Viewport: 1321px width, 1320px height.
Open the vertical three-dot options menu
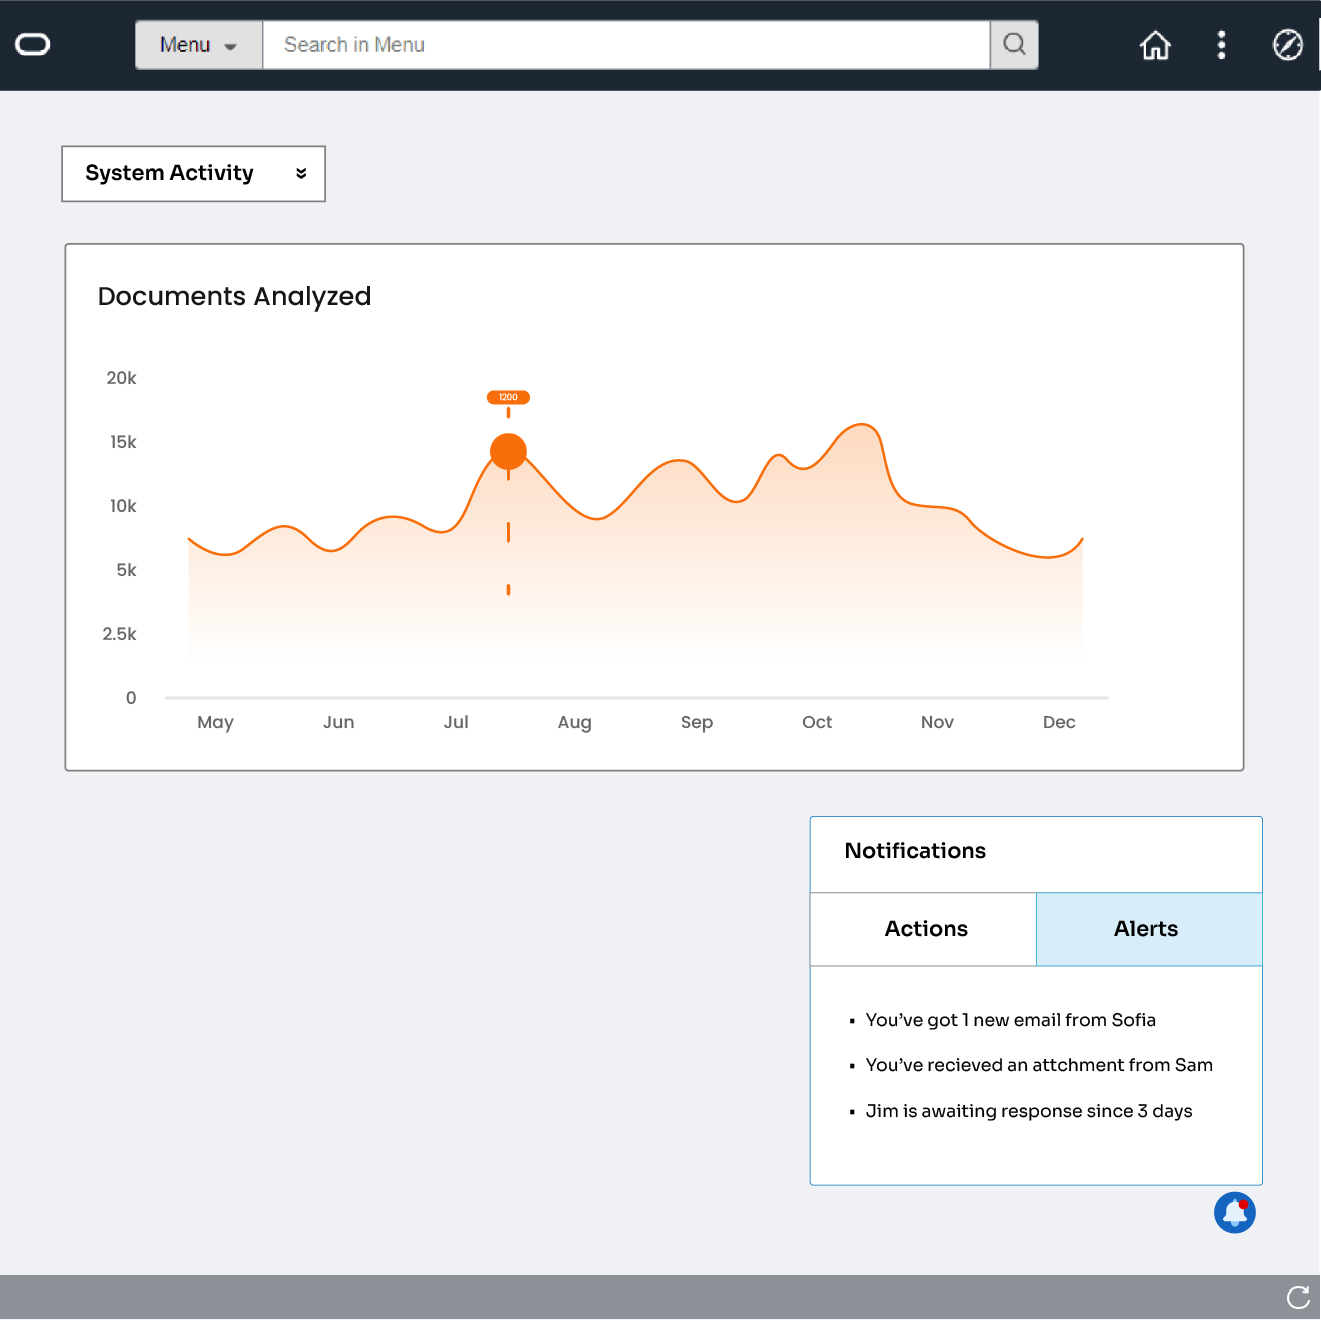[1221, 45]
